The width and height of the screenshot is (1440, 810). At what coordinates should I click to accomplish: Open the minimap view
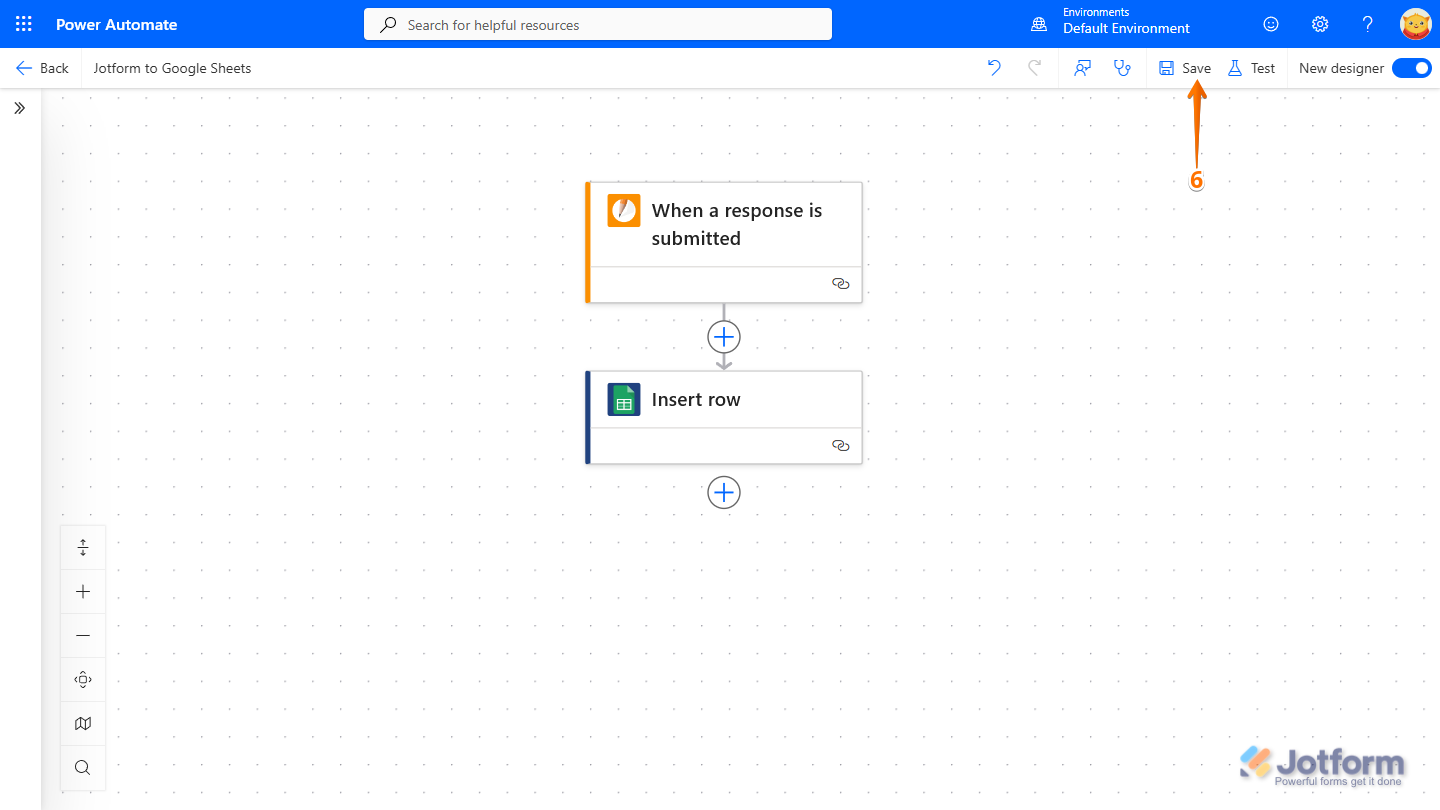tap(83, 723)
